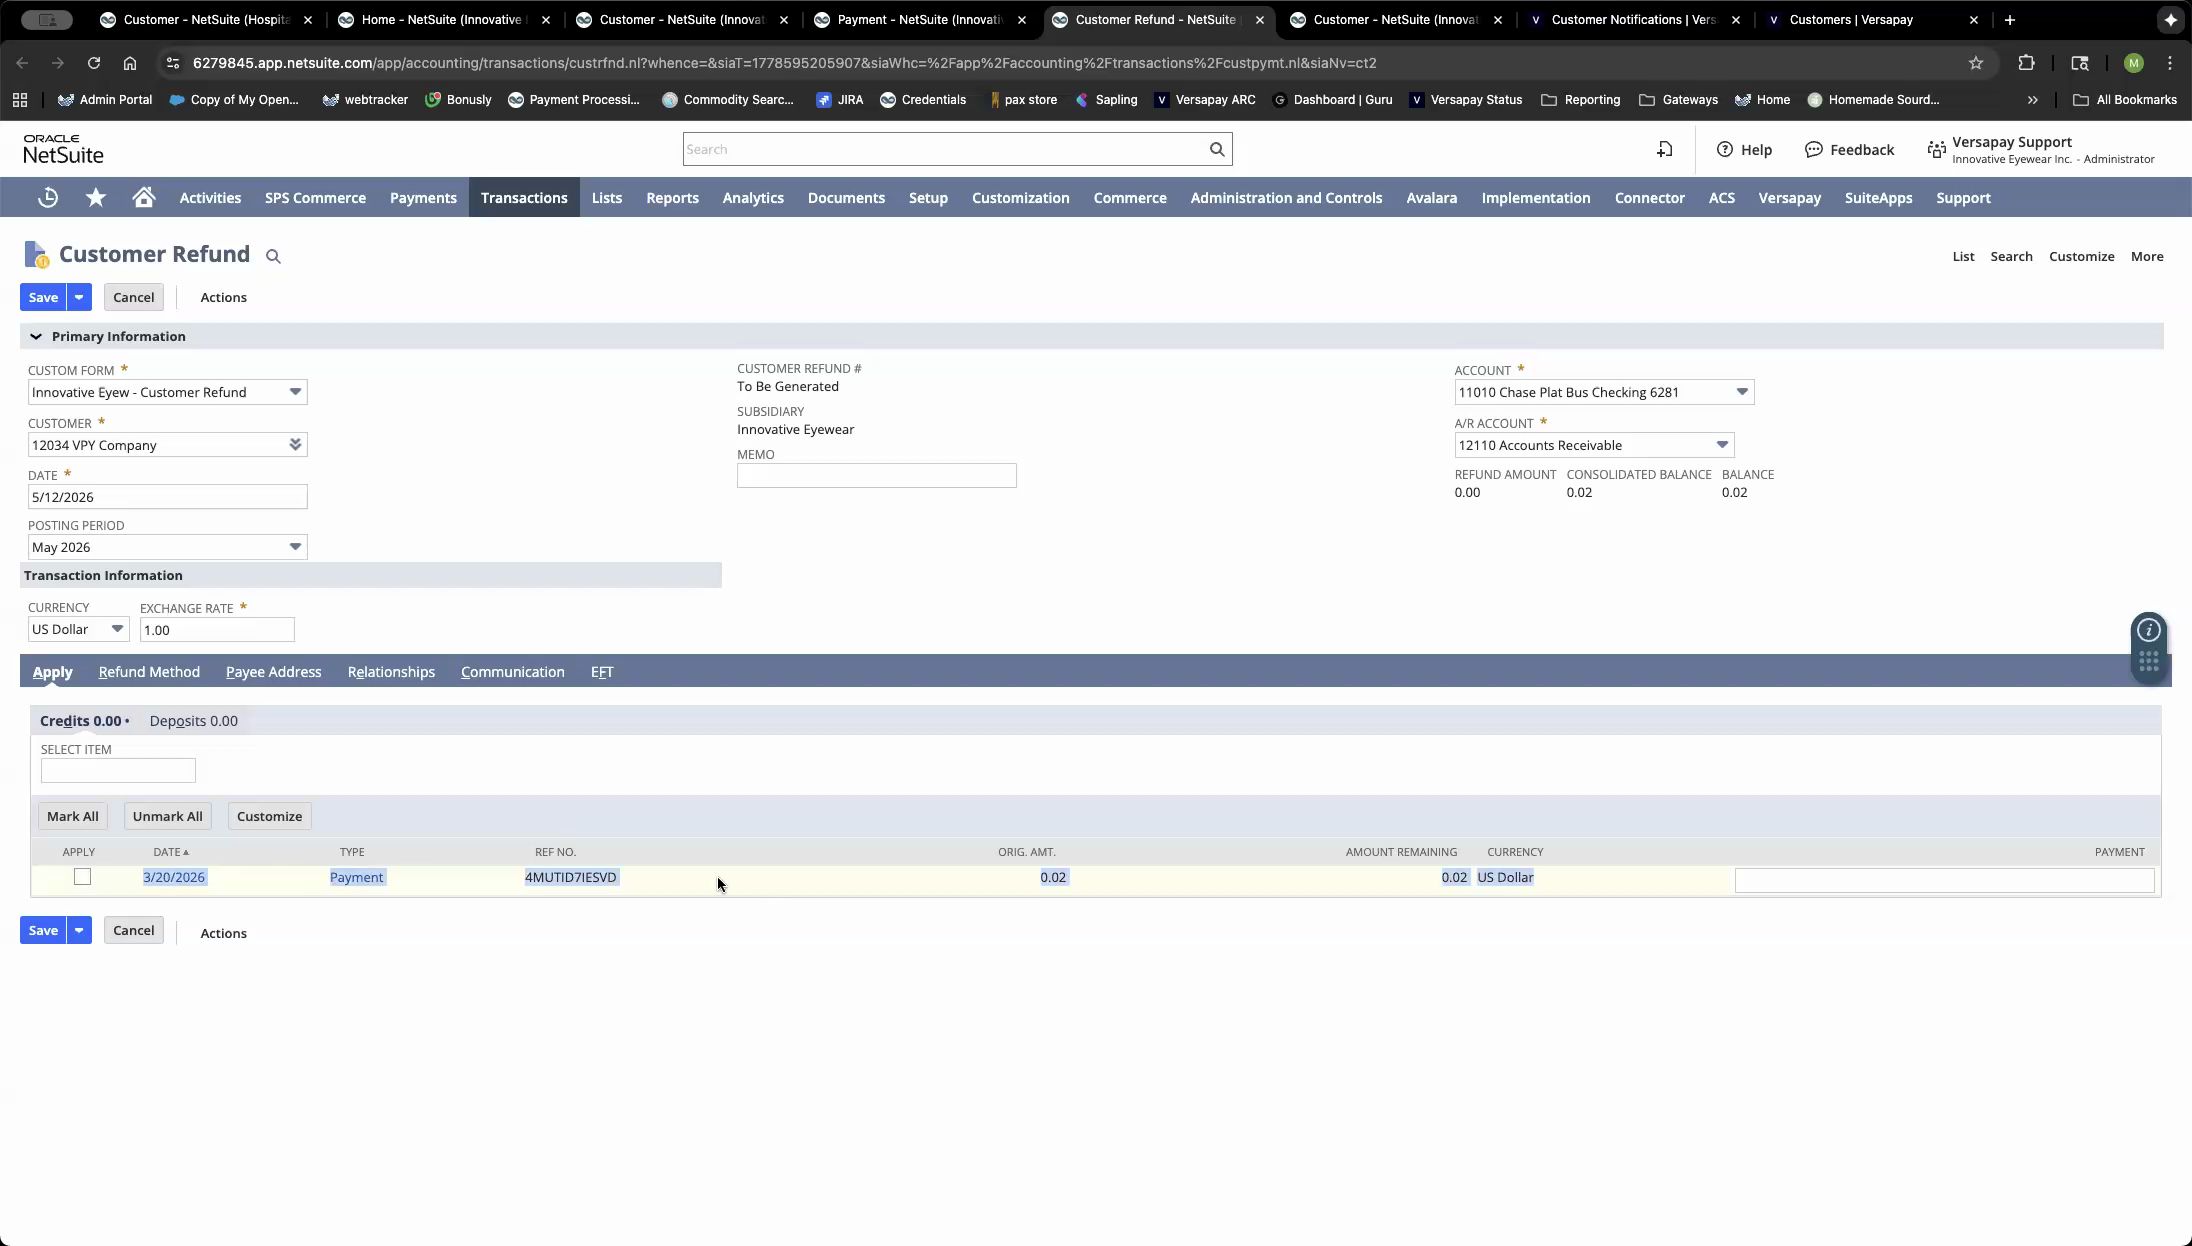Bookmark this page with star icon
Image resolution: width=2192 pixels, height=1246 pixels.
pyautogui.click(x=1976, y=63)
